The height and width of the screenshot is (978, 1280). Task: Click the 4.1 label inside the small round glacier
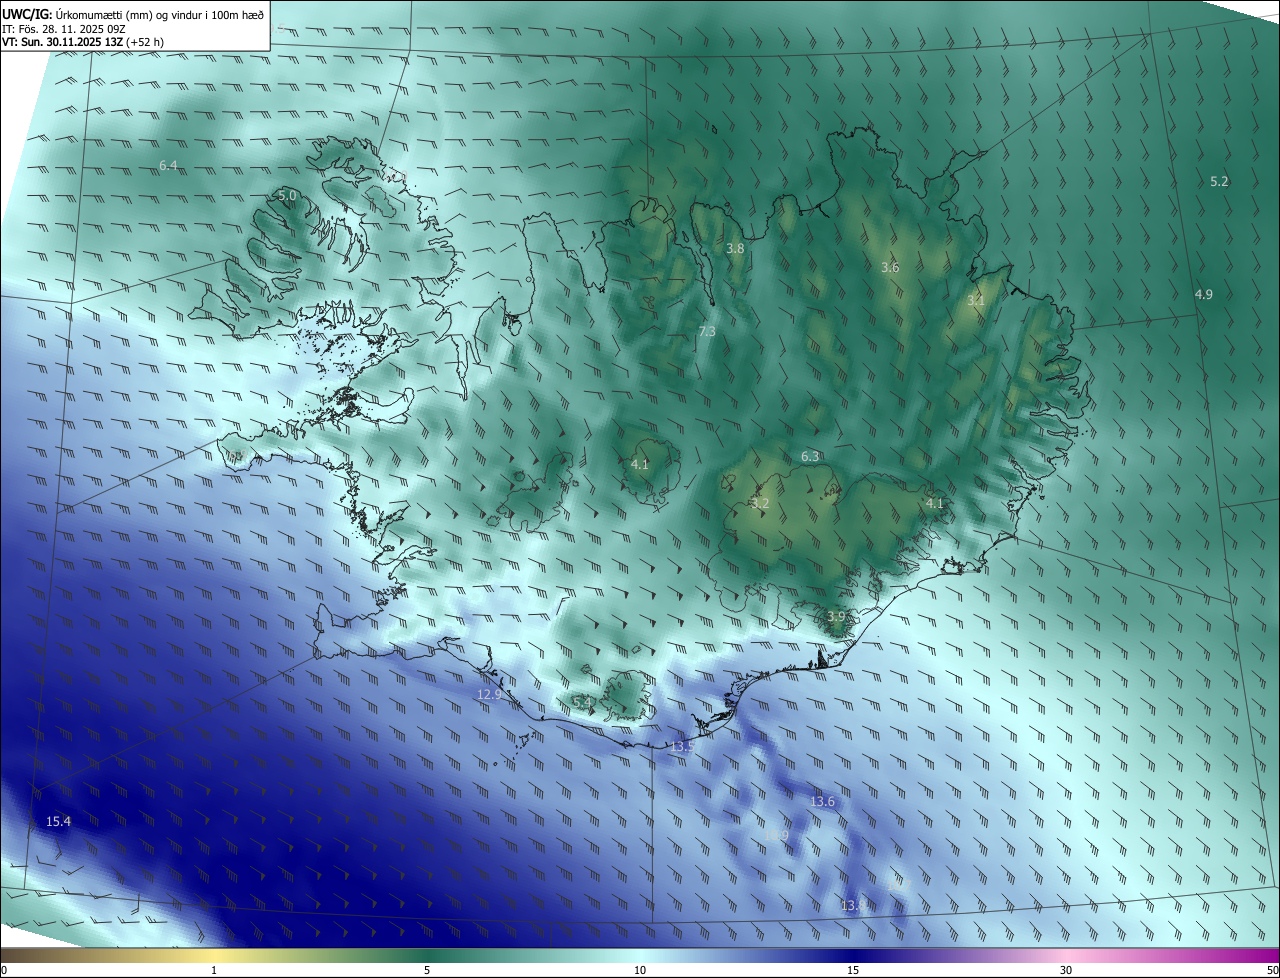click(640, 464)
